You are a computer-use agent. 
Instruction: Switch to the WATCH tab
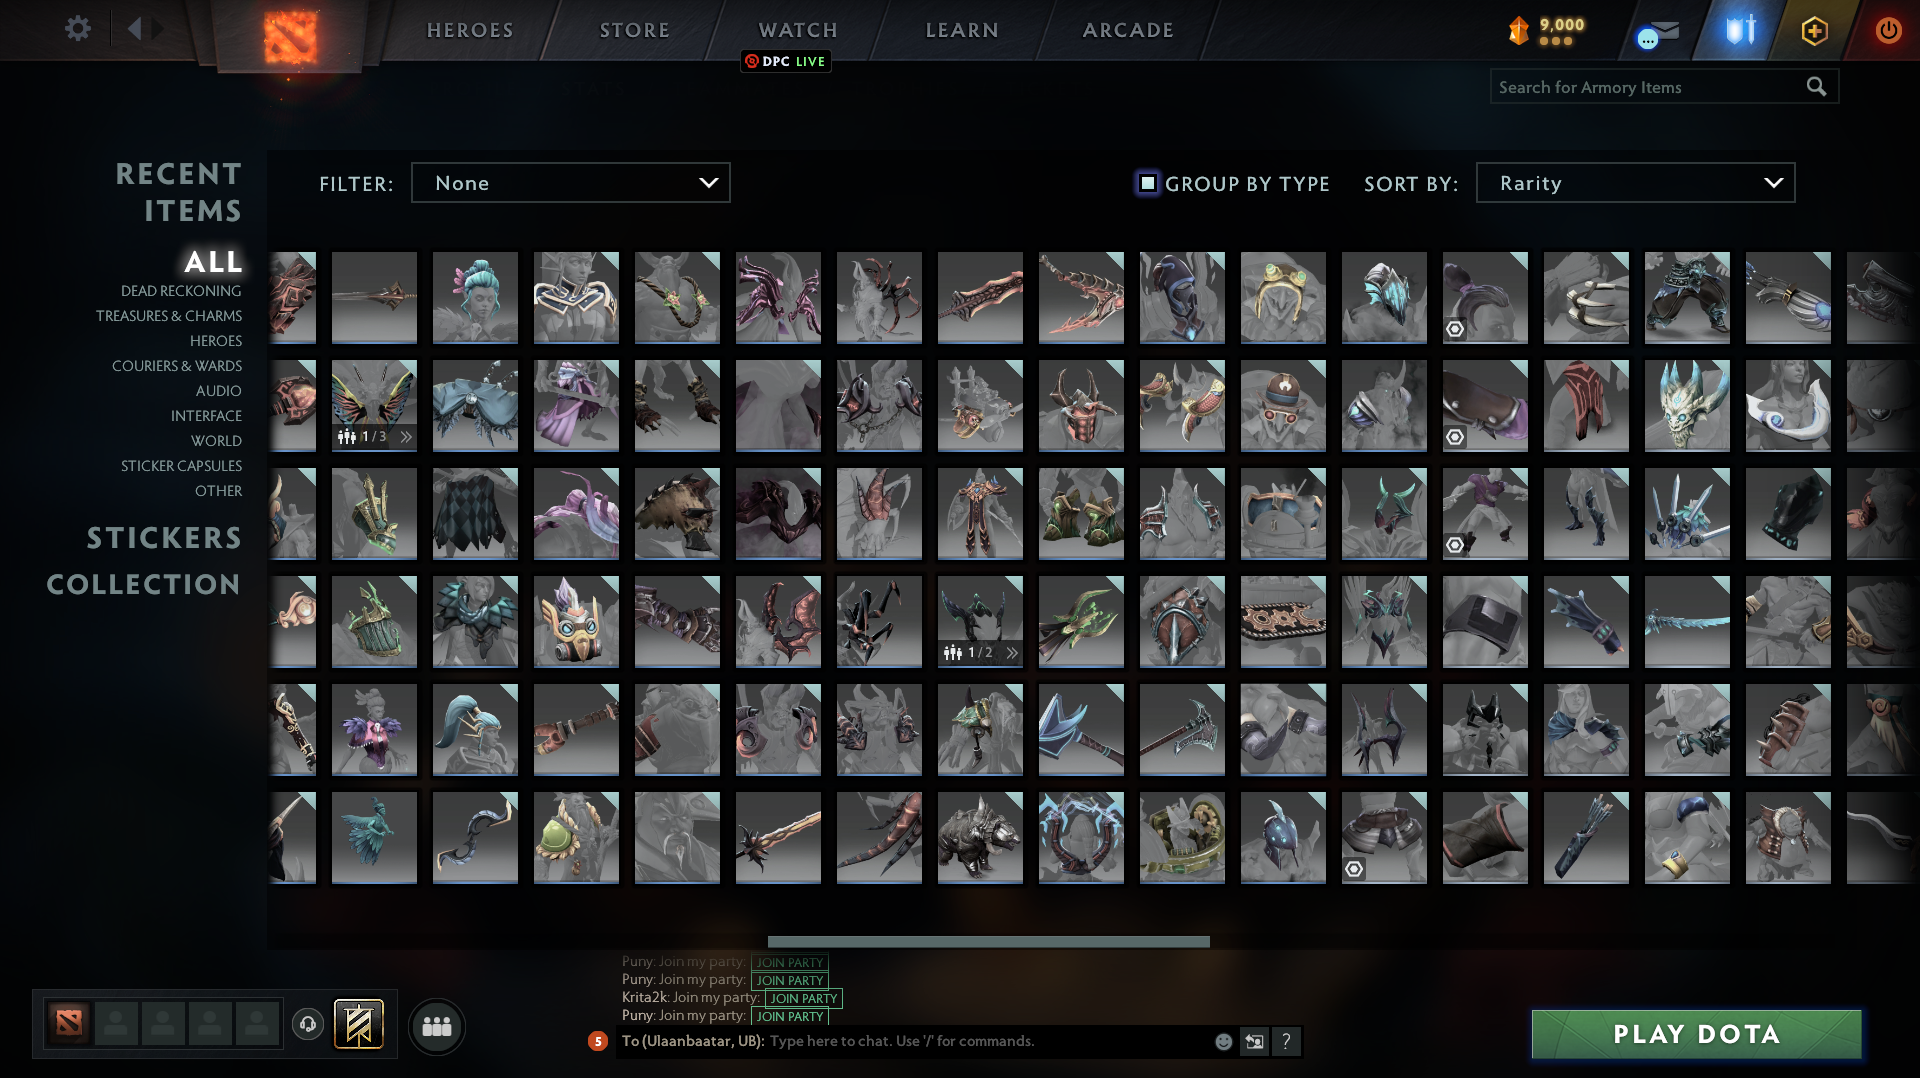pos(797,29)
